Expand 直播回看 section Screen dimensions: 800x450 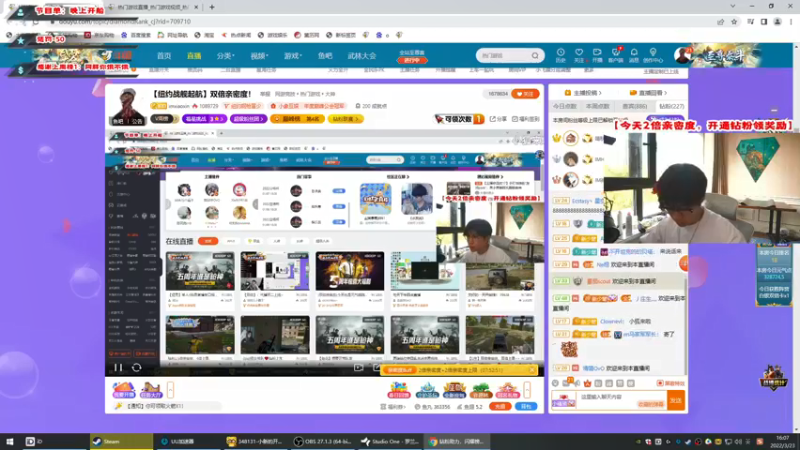tap(648, 93)
